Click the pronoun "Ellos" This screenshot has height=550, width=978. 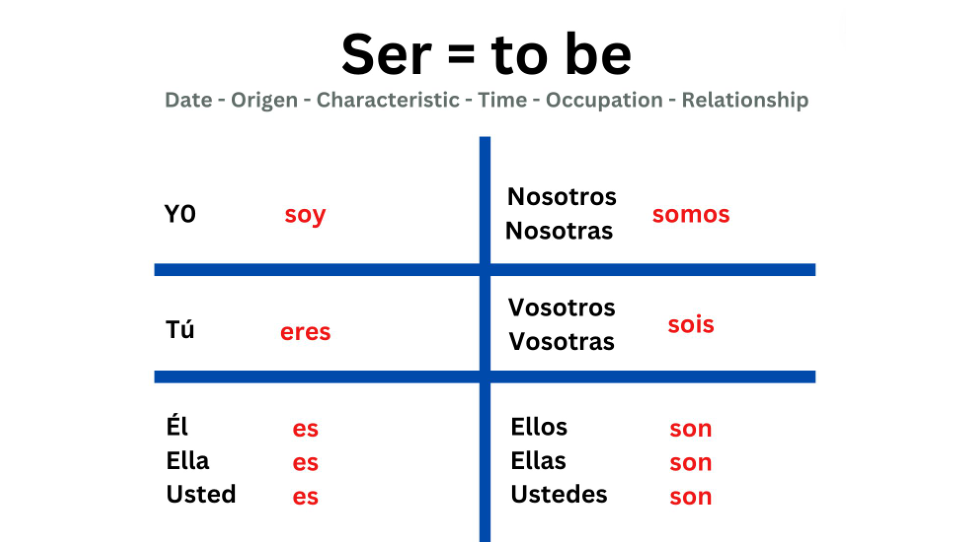pyautogui.click(x=539, y=427)
